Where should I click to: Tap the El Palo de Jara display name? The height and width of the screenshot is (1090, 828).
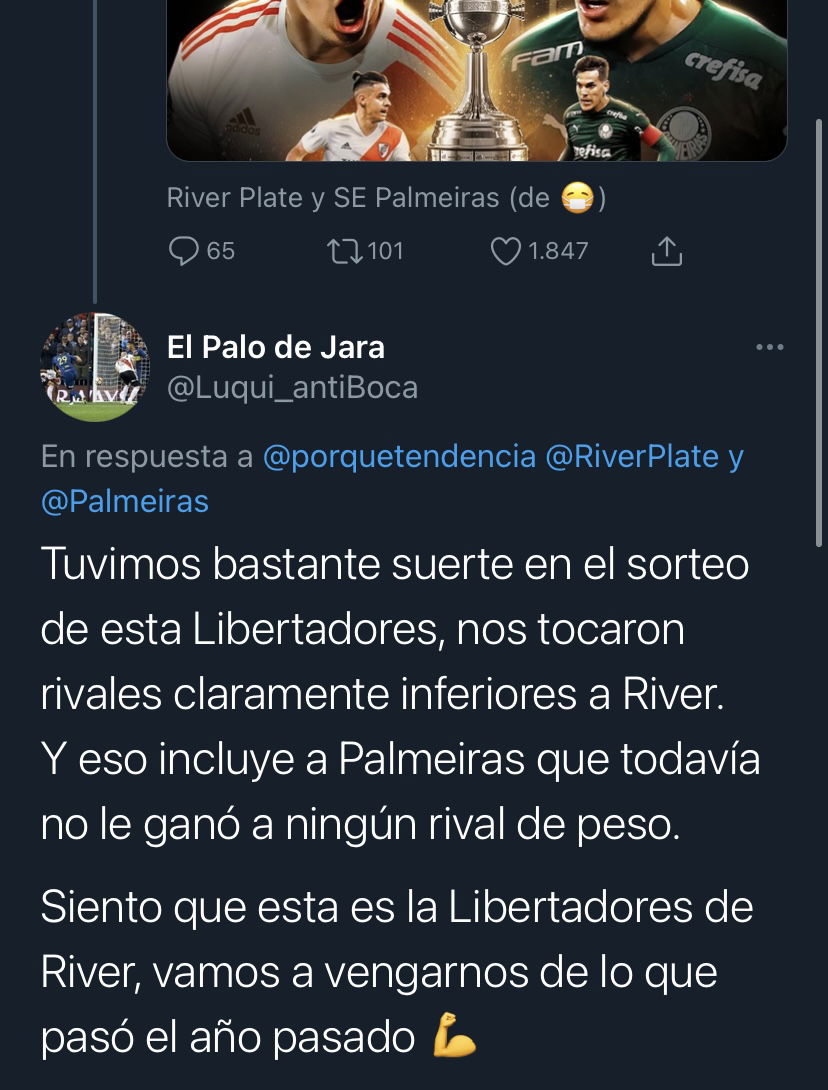pyautogui.click(x=275, y=347)
